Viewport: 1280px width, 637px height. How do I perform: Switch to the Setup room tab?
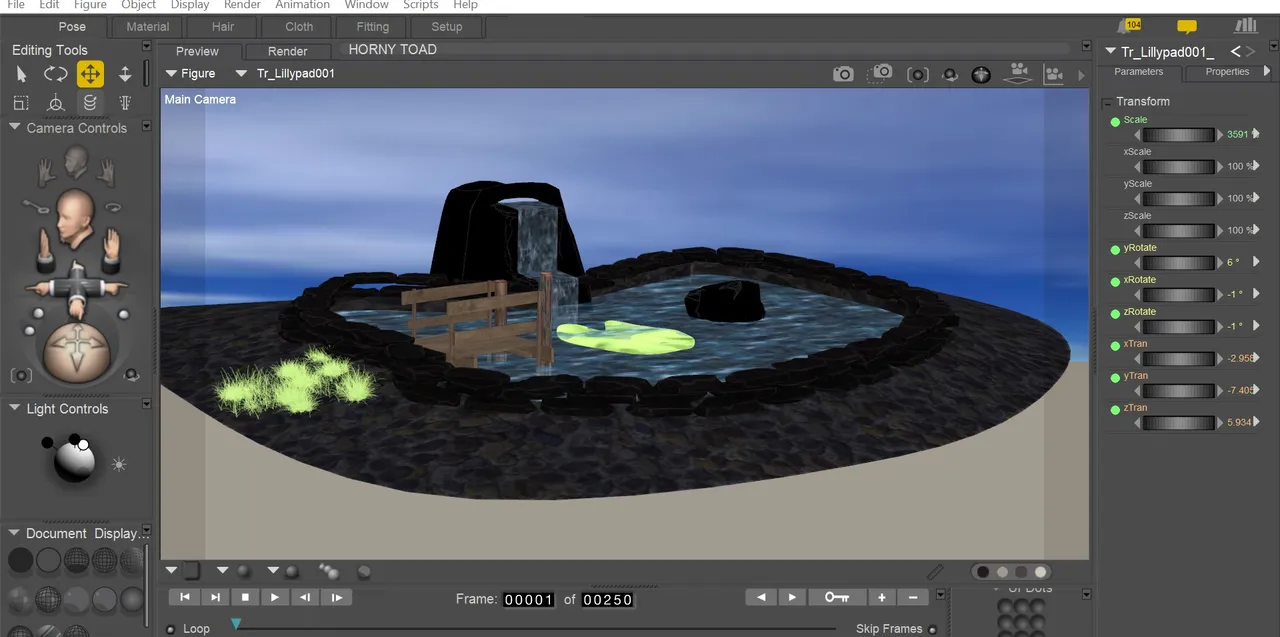(x=447, y=27)
